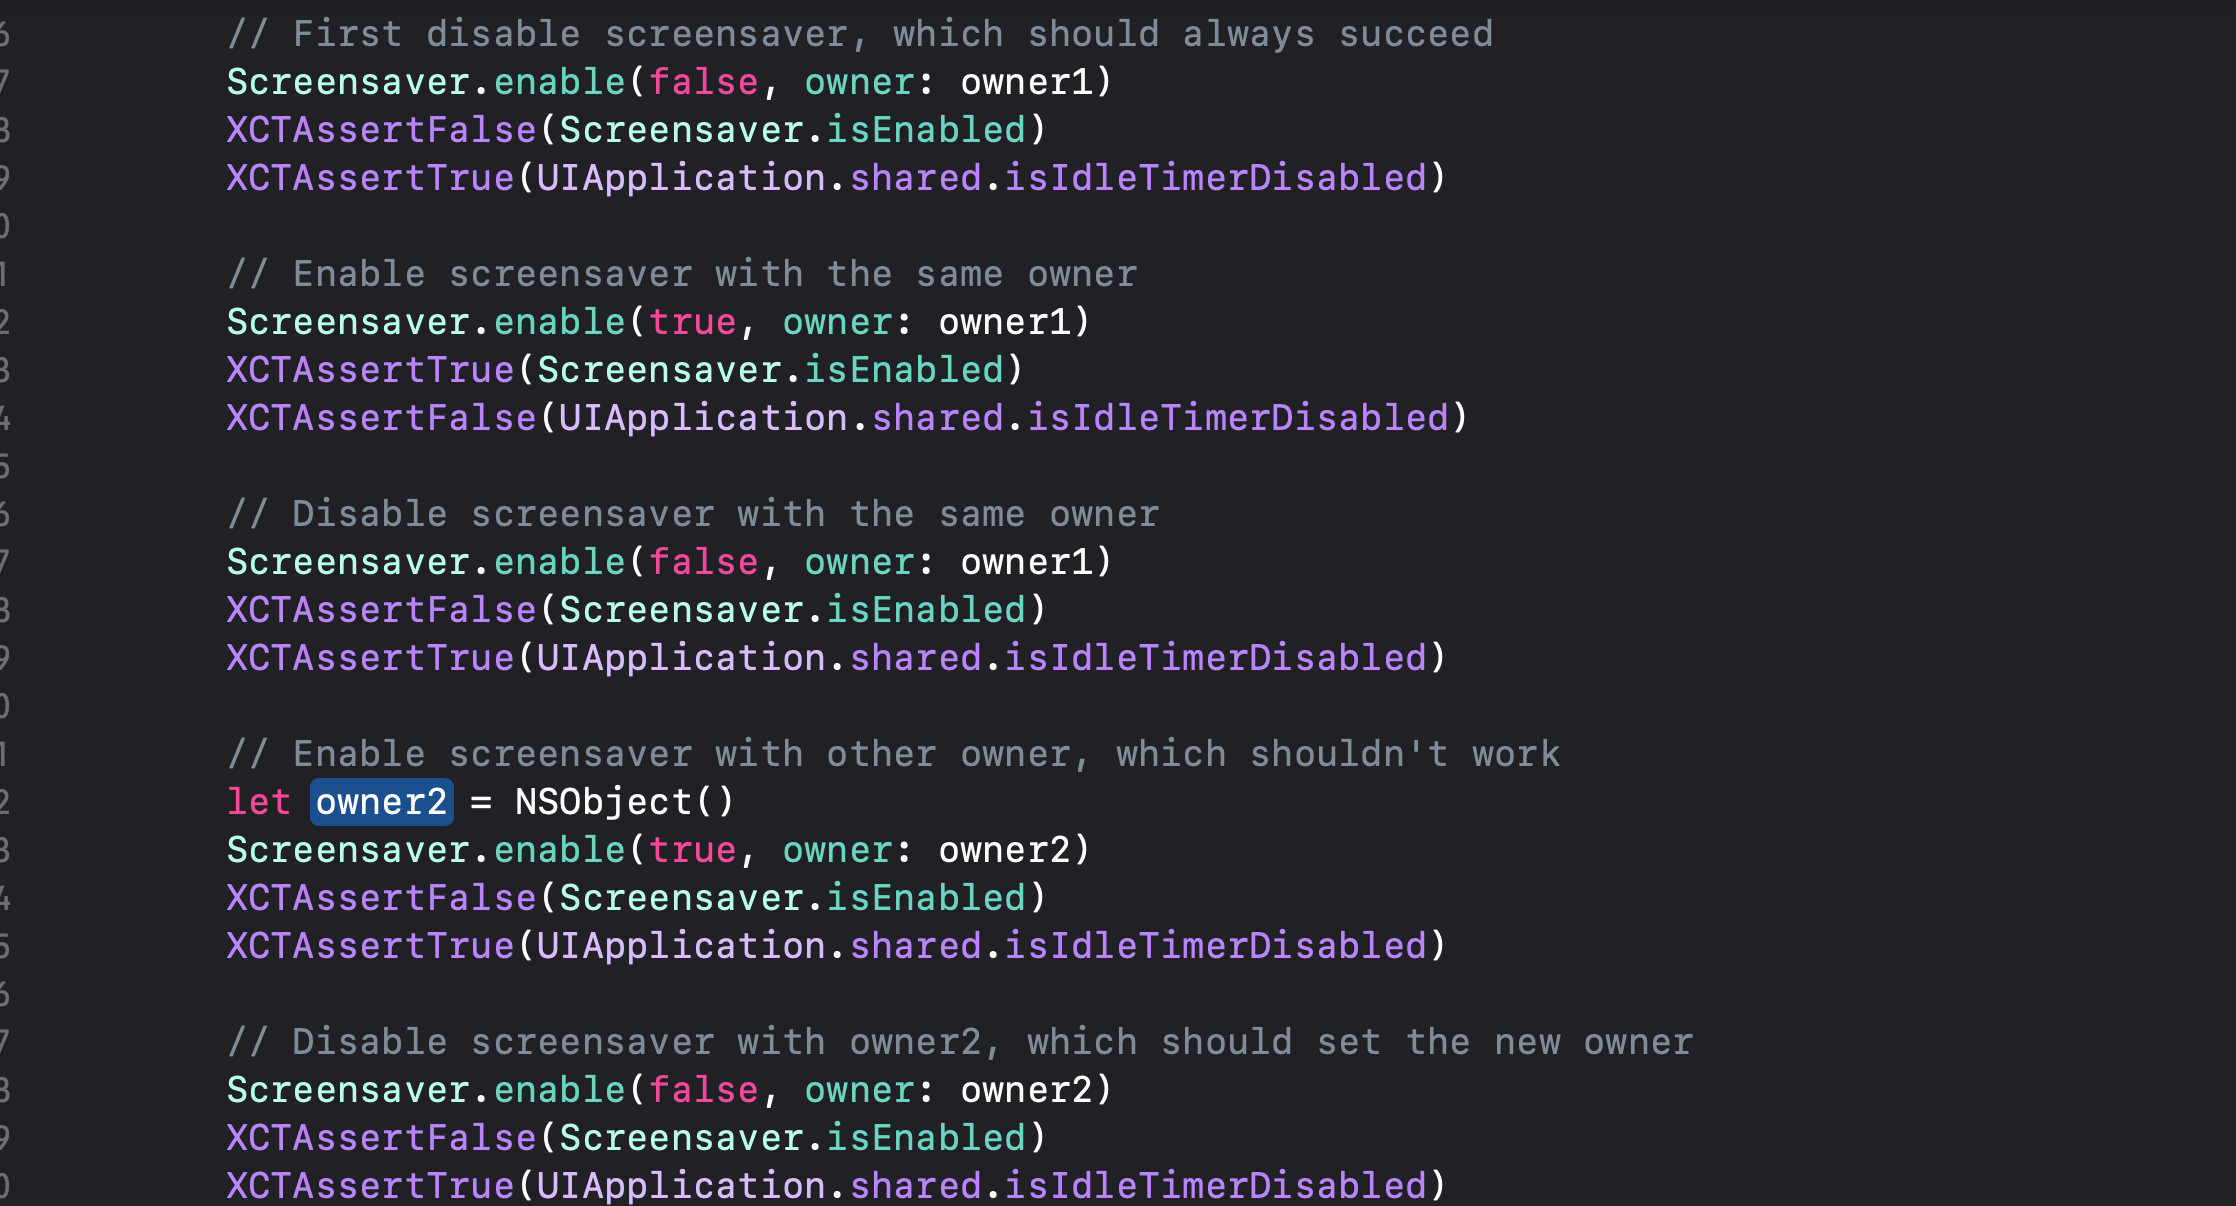This screenshot has height=1206, width=2236.
Task: Click the highlighted owner2 variable declaration
Action: pyautogui.click(x=381, y=802)
